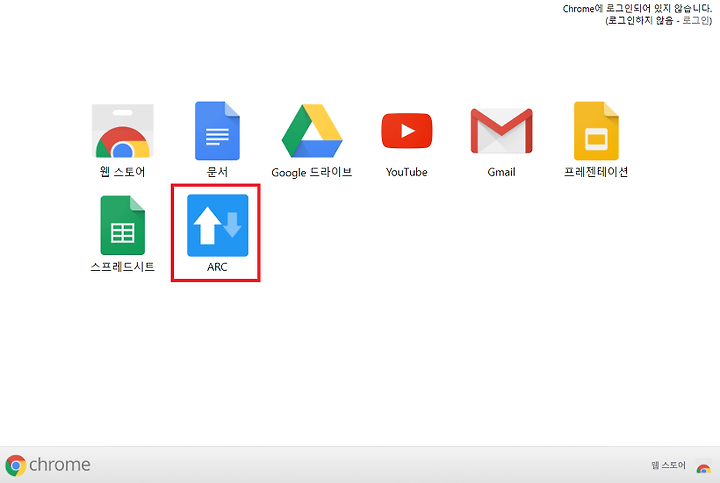Launch the Slides (프레젠테이션) app

coord(596,131)
